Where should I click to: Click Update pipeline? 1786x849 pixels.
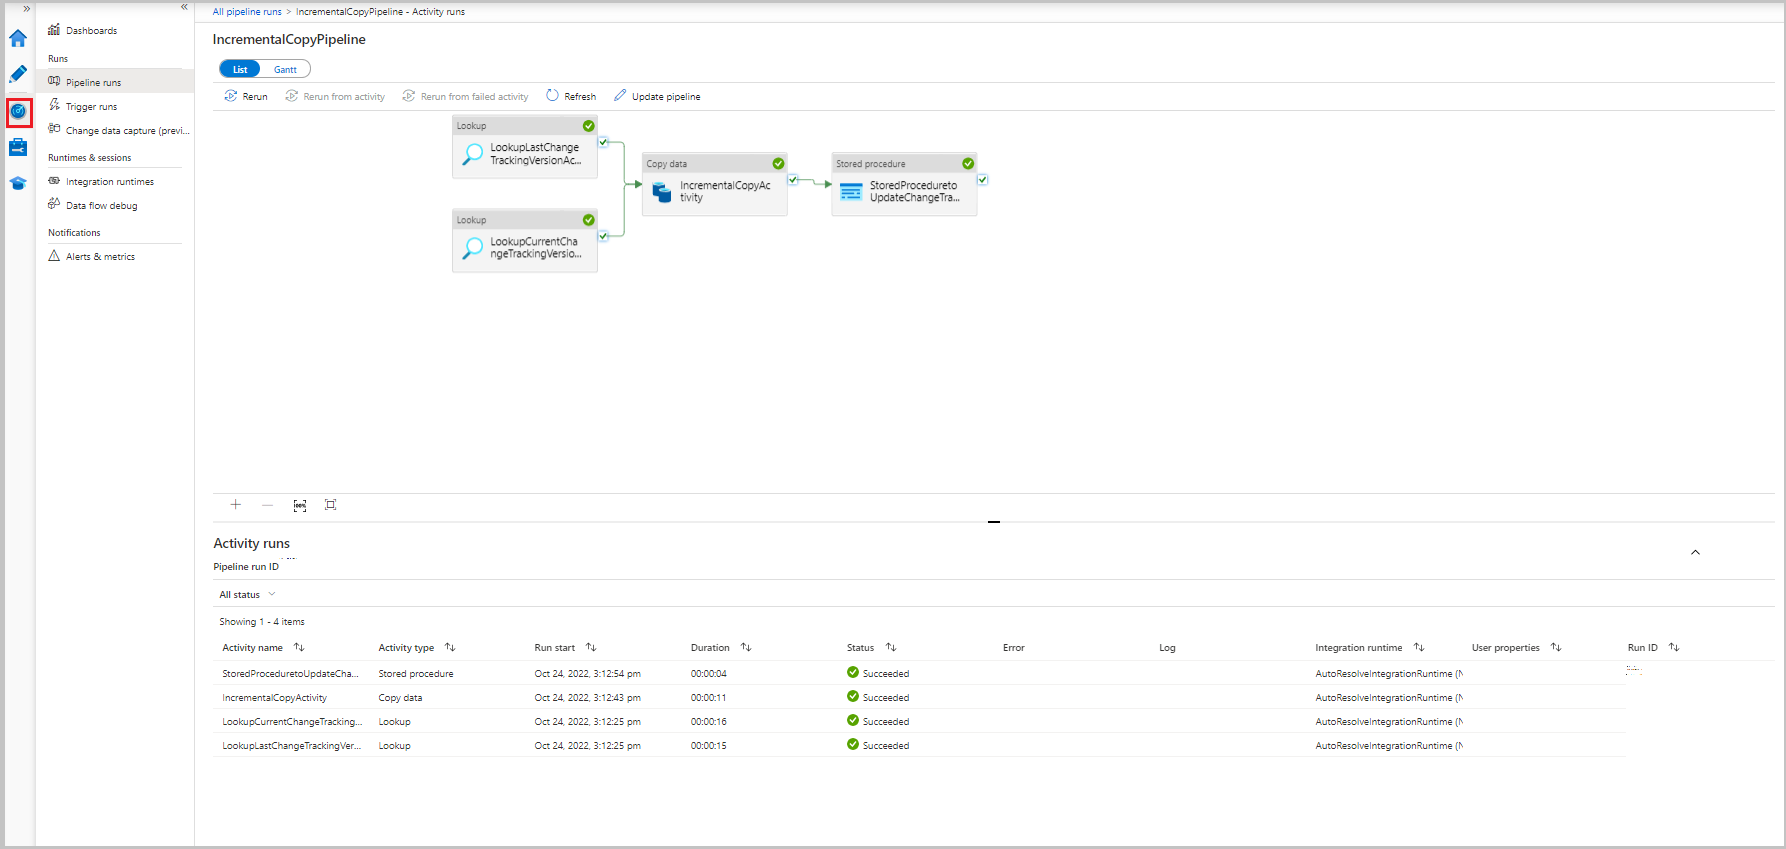tap(657, 96)
